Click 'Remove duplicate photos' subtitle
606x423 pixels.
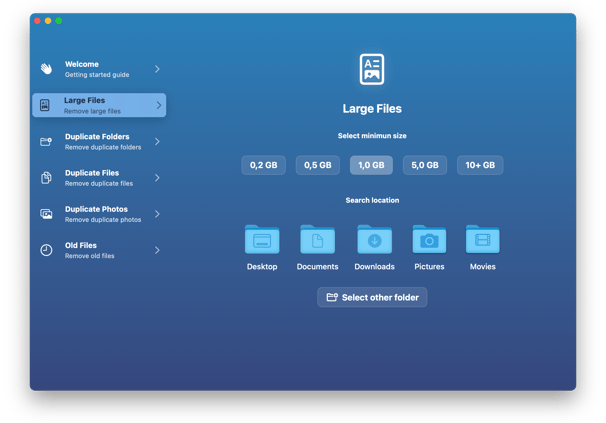click(x=103, y=220)
